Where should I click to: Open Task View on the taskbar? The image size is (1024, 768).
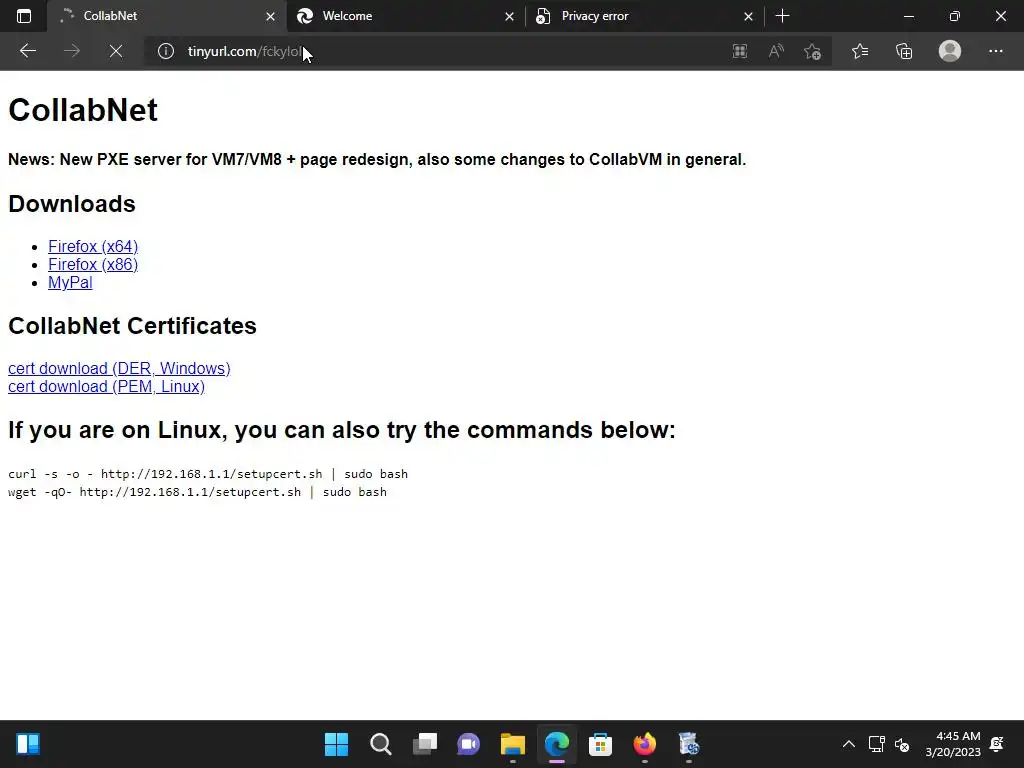[x=424, y=744]
